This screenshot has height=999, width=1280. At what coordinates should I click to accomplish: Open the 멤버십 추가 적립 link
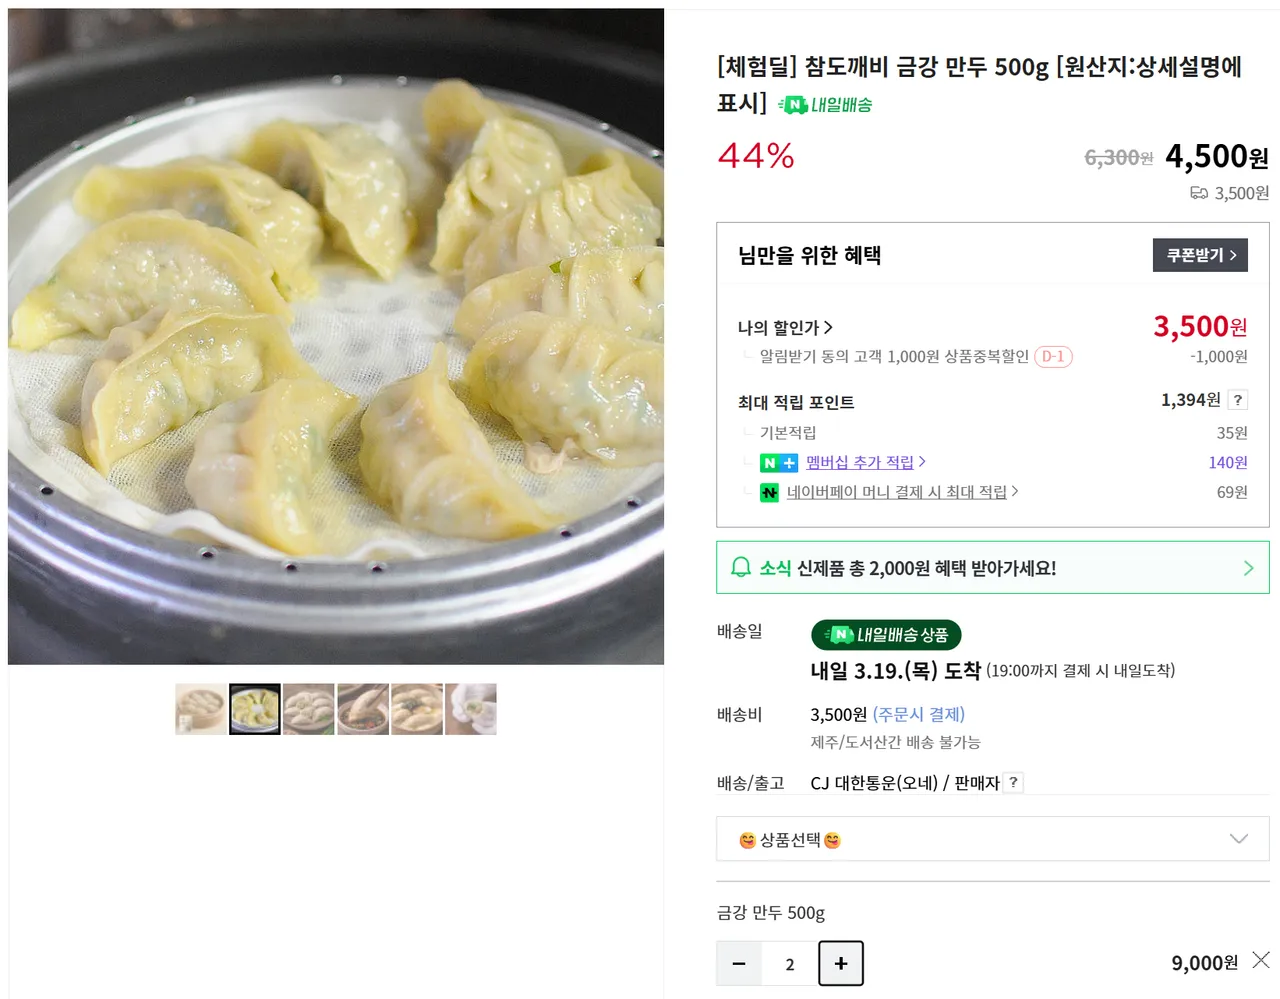coord(865,462)
